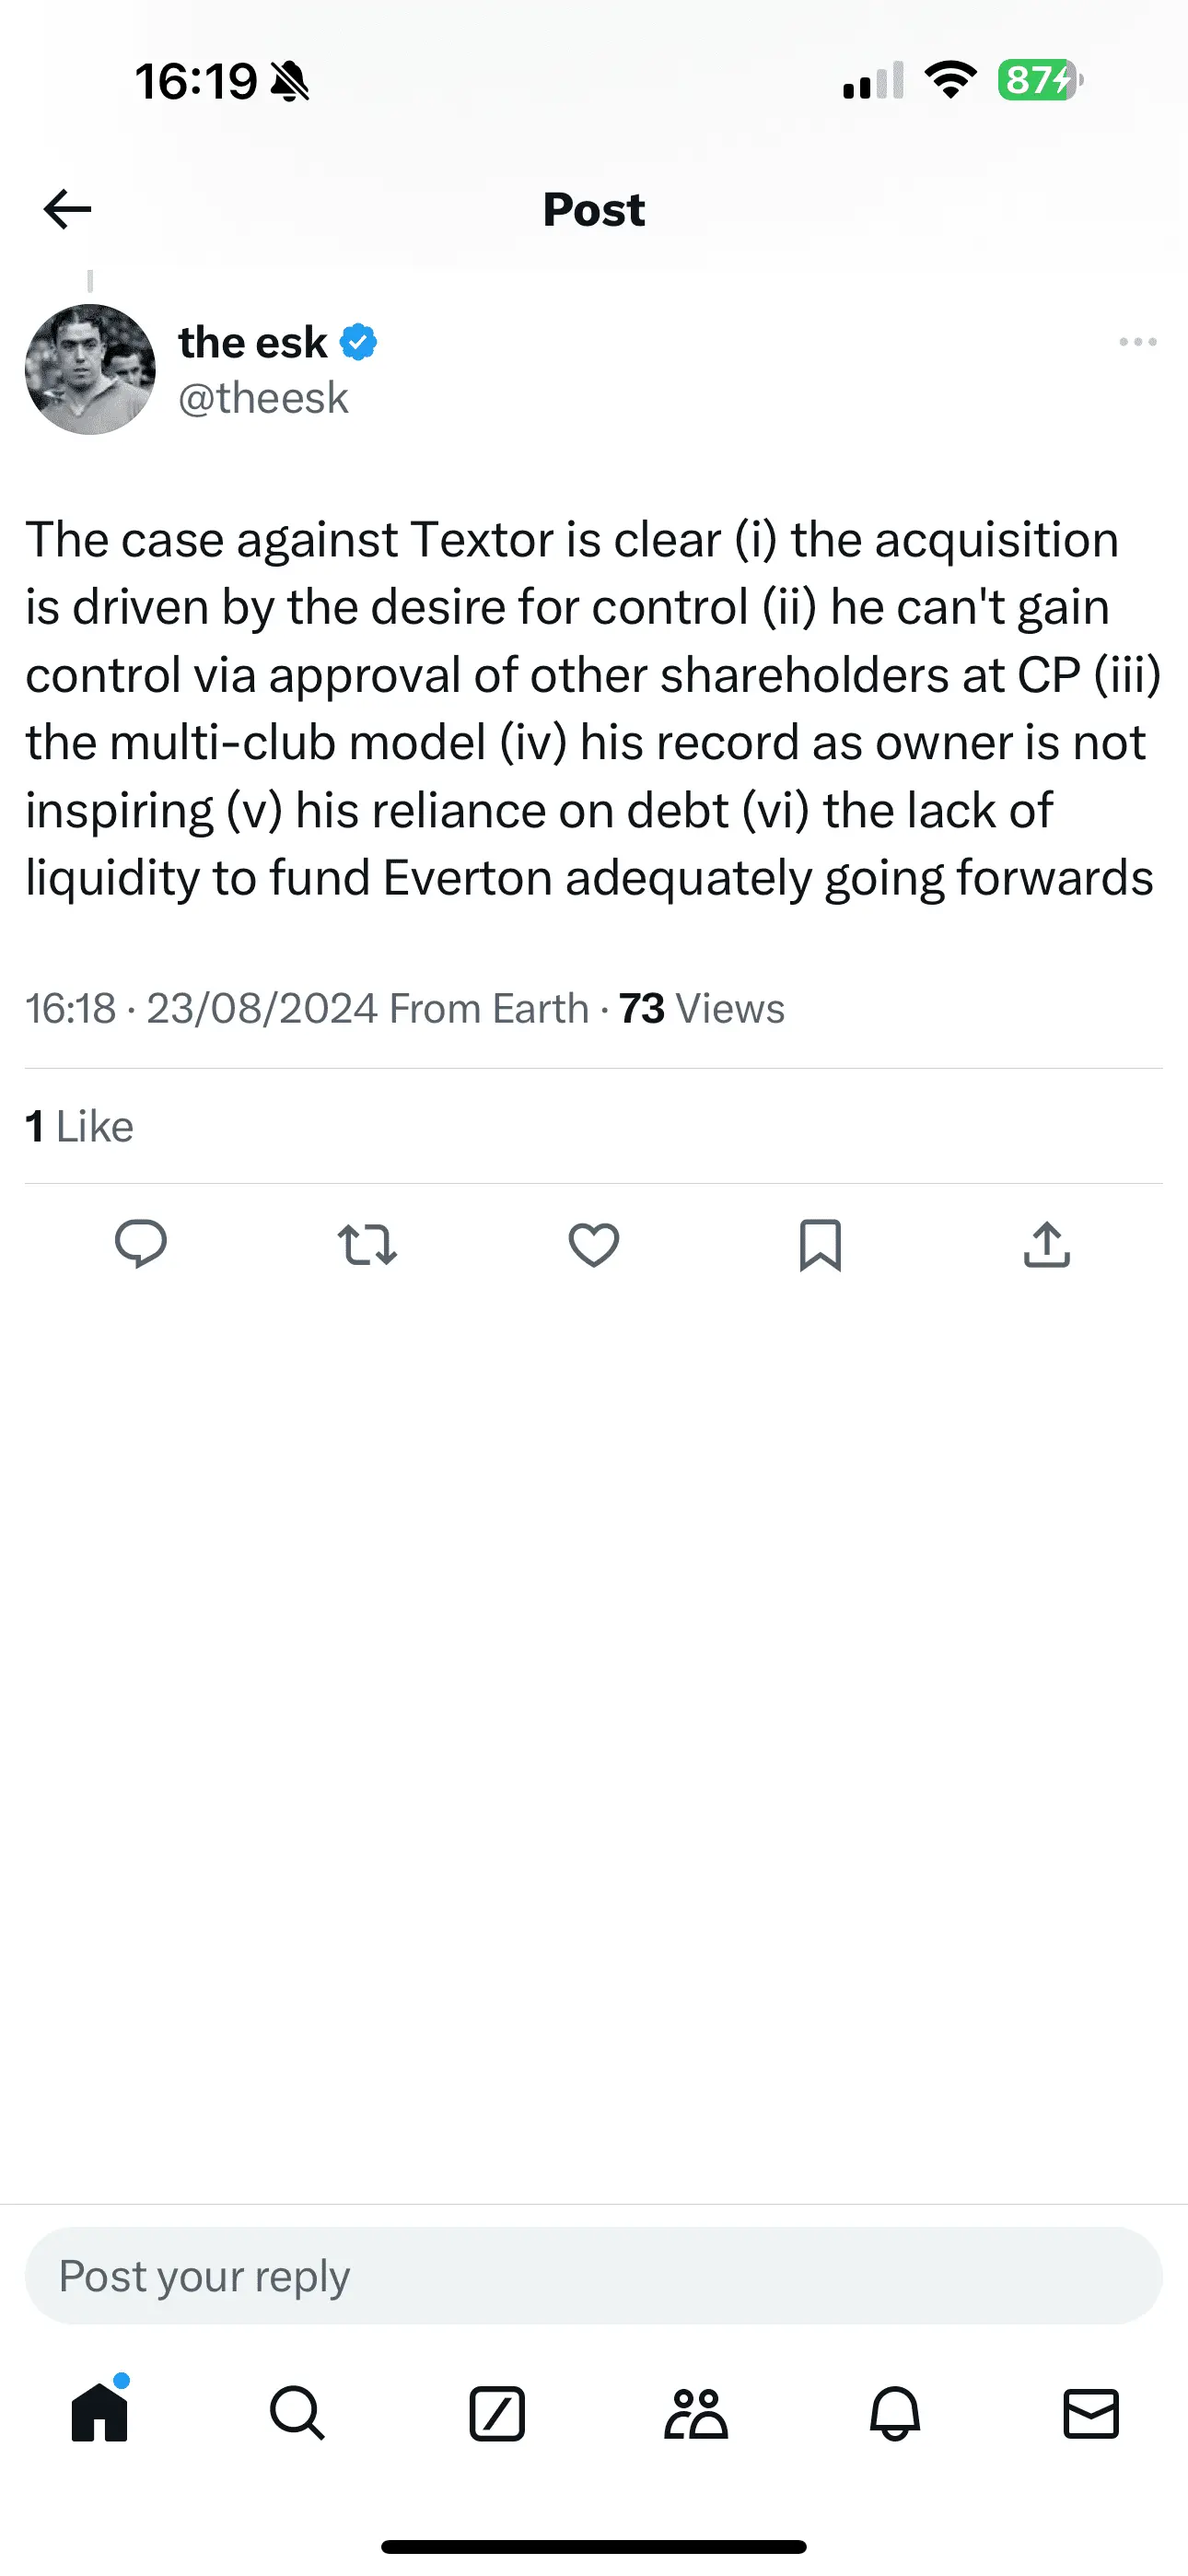Tap the reply speech bubble icon

click(141, 1245)
